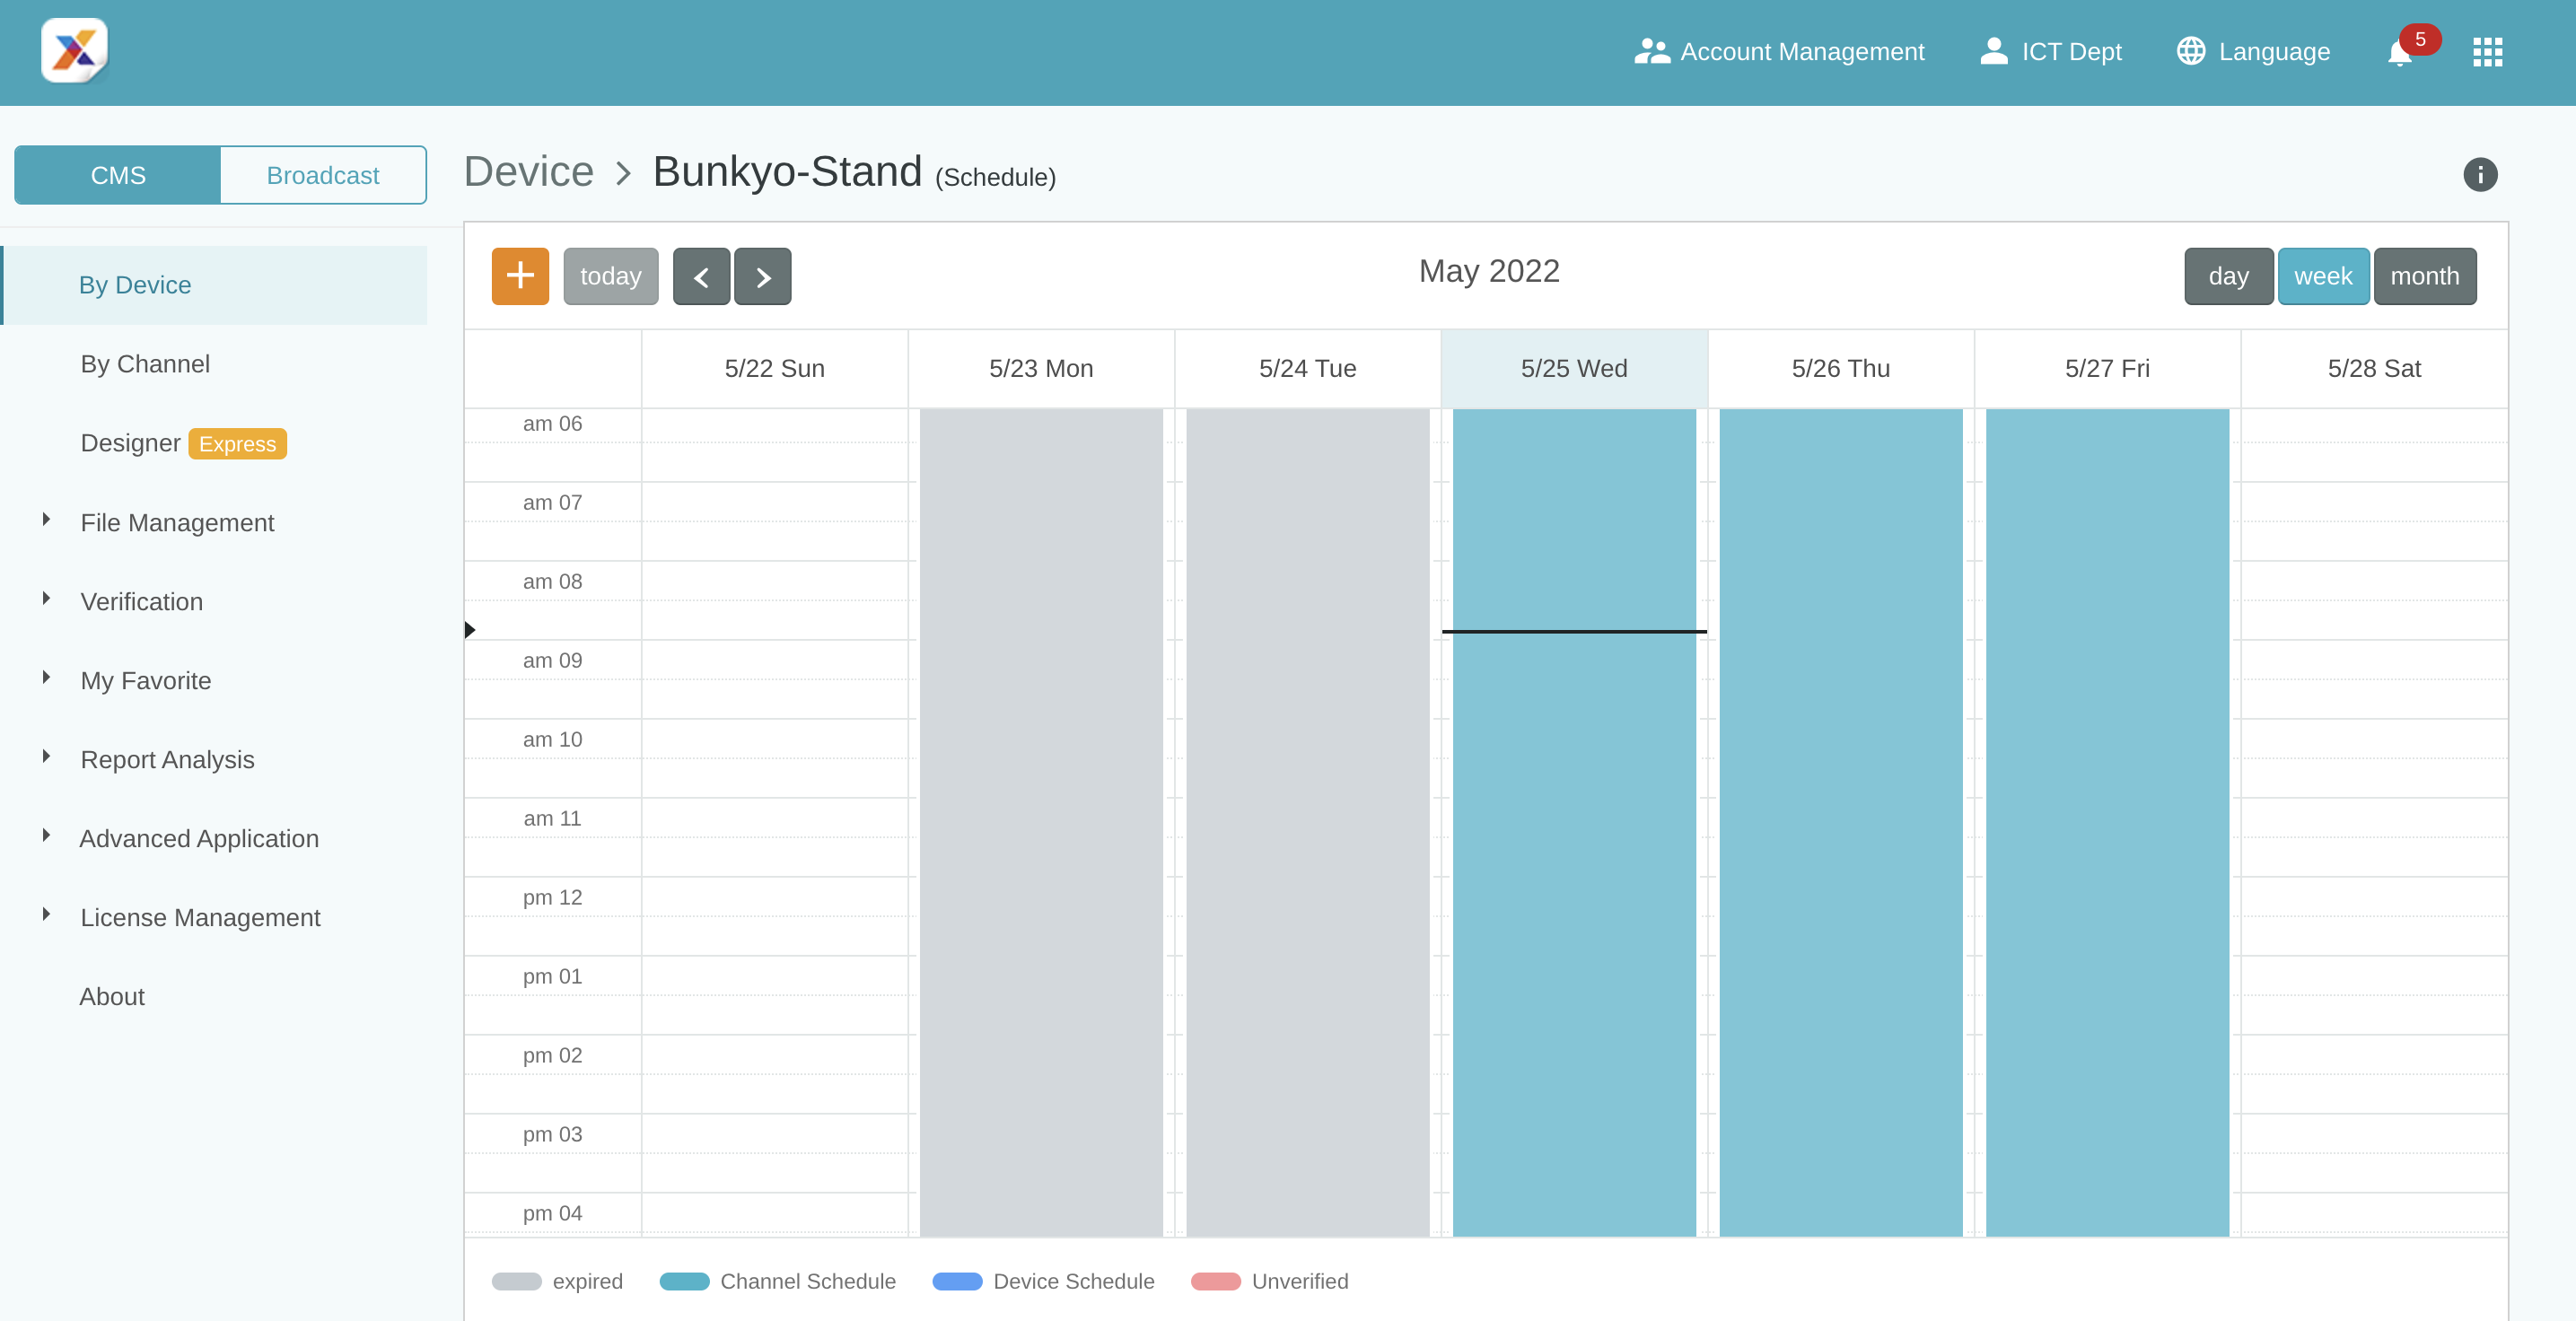
Task: Expand Report Analysis sidebar section
Action: [167, 759]
